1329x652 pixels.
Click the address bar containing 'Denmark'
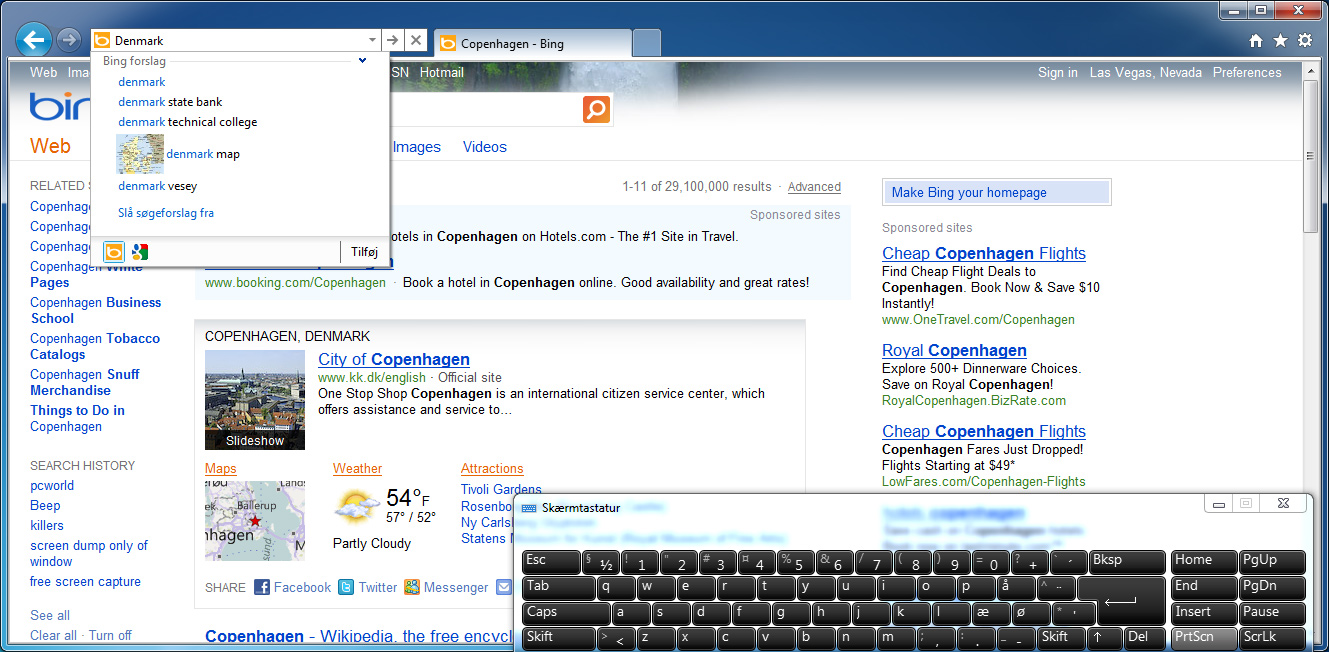click(238, 41)
